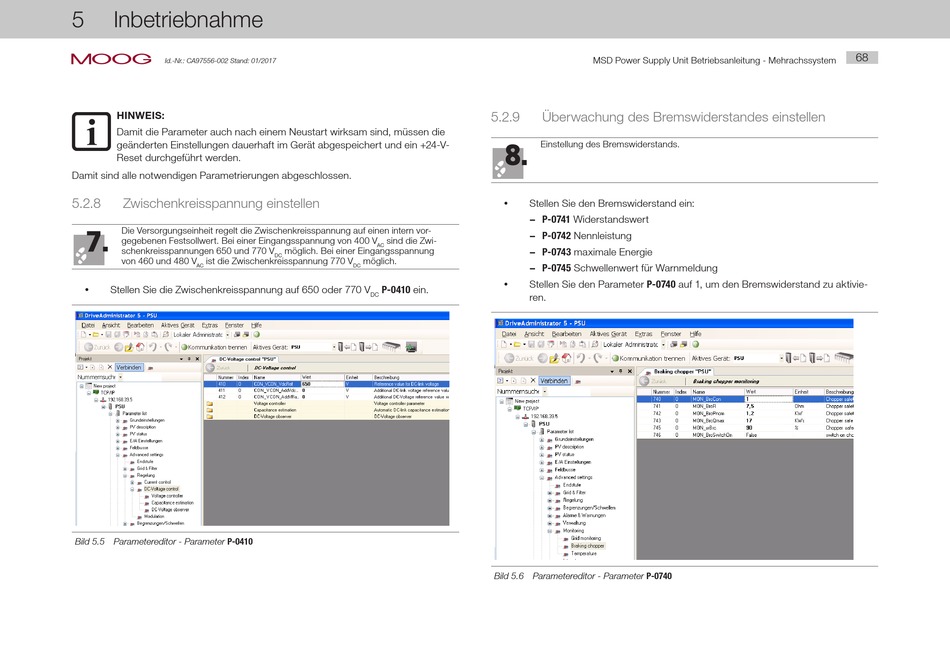
Task: Click home icon in DC-Voltage control window toolbar
Action: coord(140,347)
